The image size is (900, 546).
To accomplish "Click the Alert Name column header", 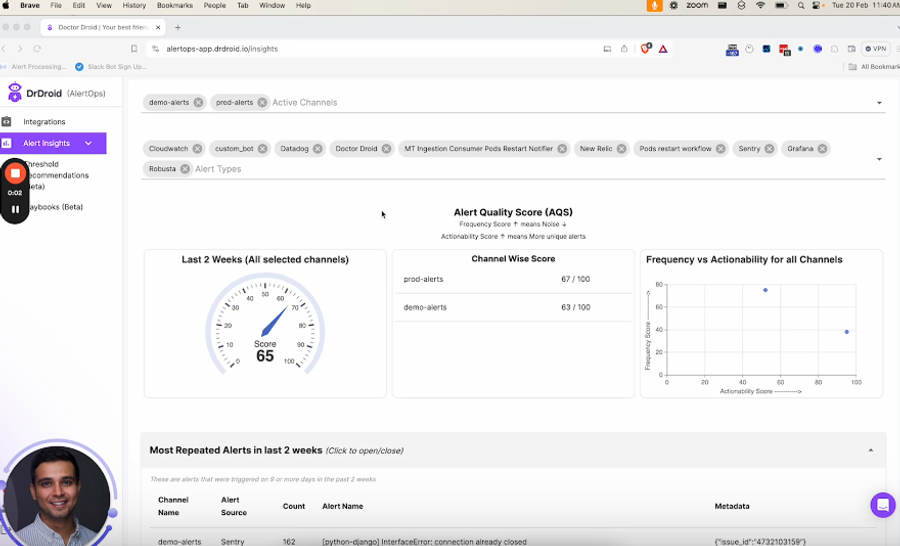I will pyautogui.click(x=343, y=506).
